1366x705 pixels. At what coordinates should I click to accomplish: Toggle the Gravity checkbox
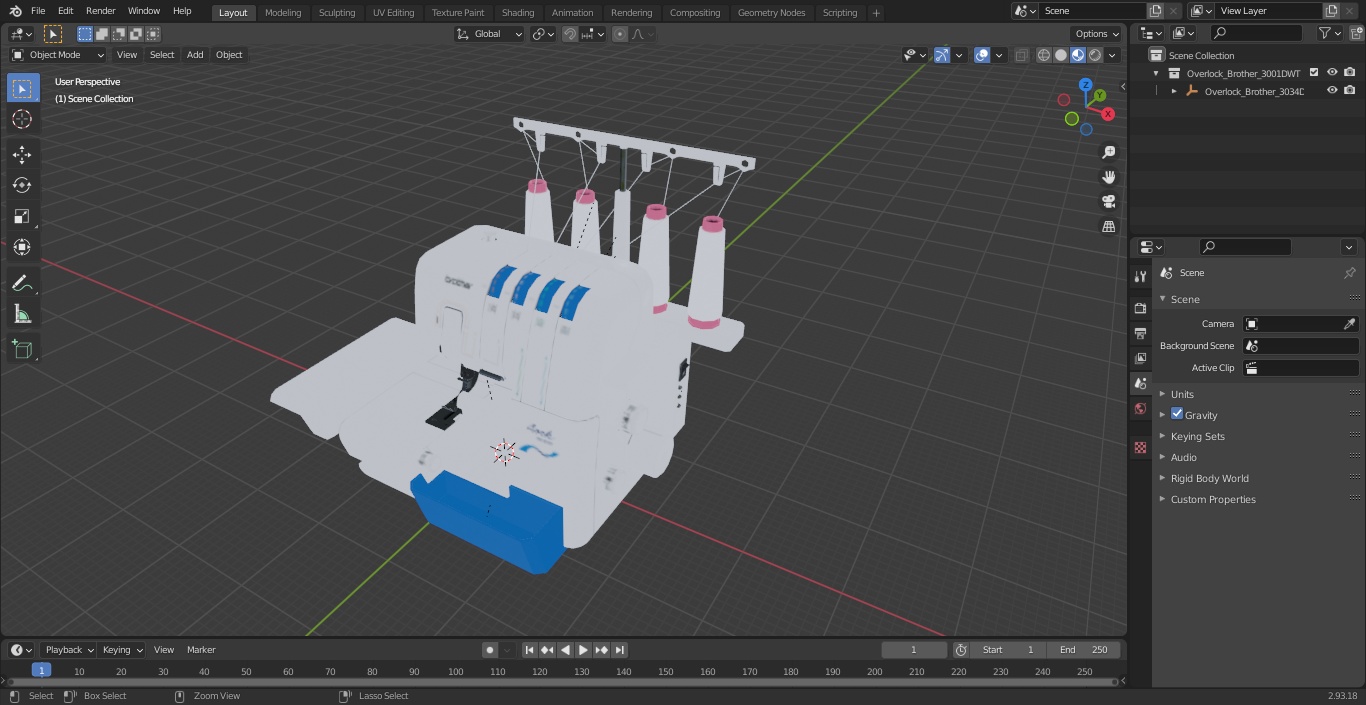point(1177,414)
